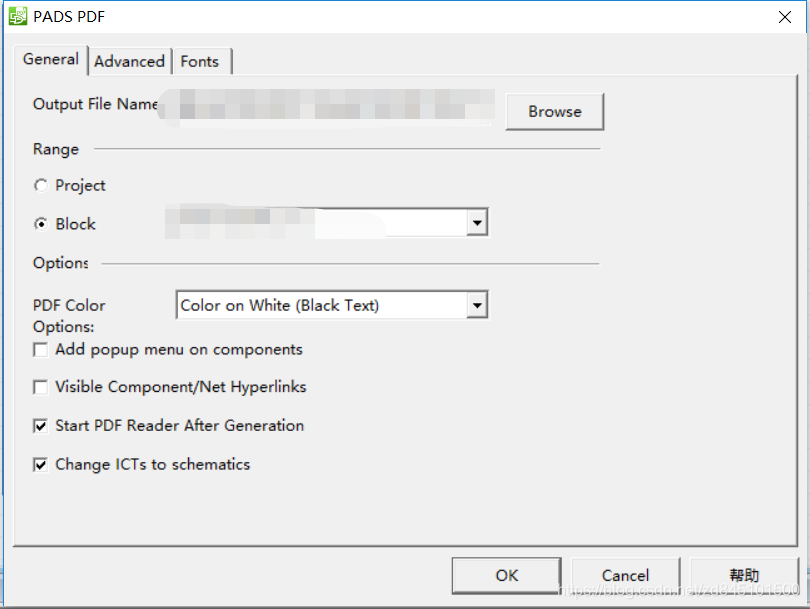810x609 pixels.
Task: Open the Advanced tab
Action: pos(129,61)
